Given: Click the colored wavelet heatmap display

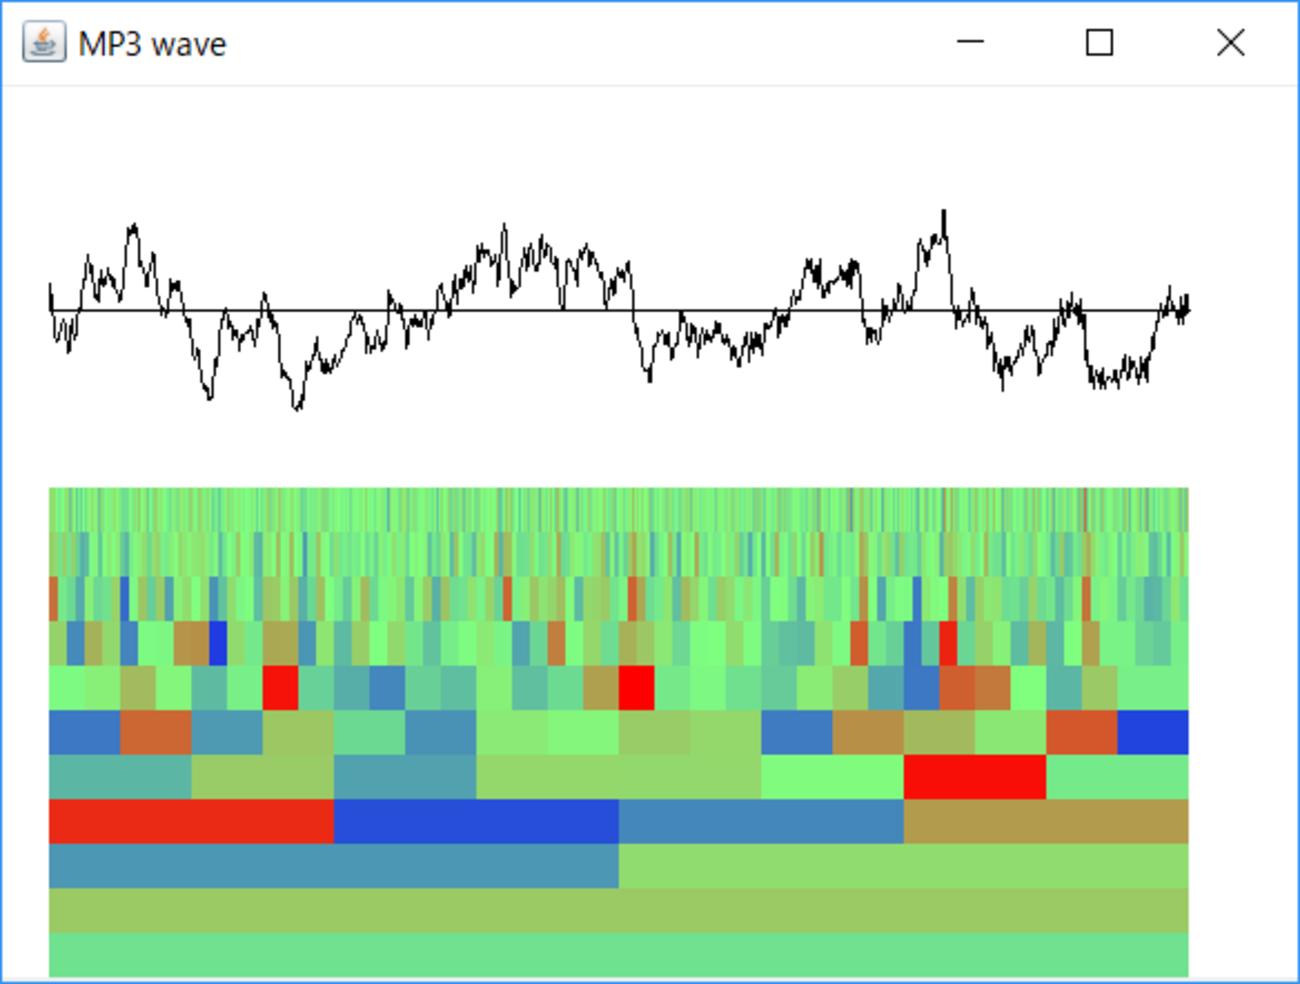Looking at the screenshot, I should coord(619,732).
